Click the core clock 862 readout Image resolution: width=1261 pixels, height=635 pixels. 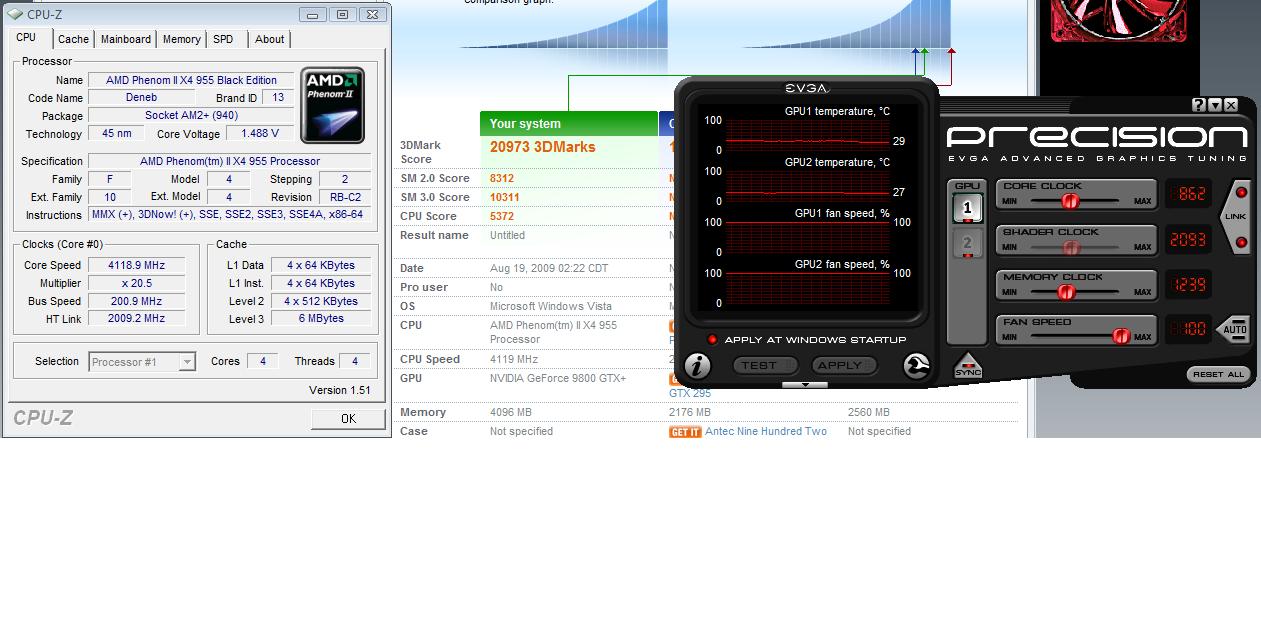[1187, 194]
